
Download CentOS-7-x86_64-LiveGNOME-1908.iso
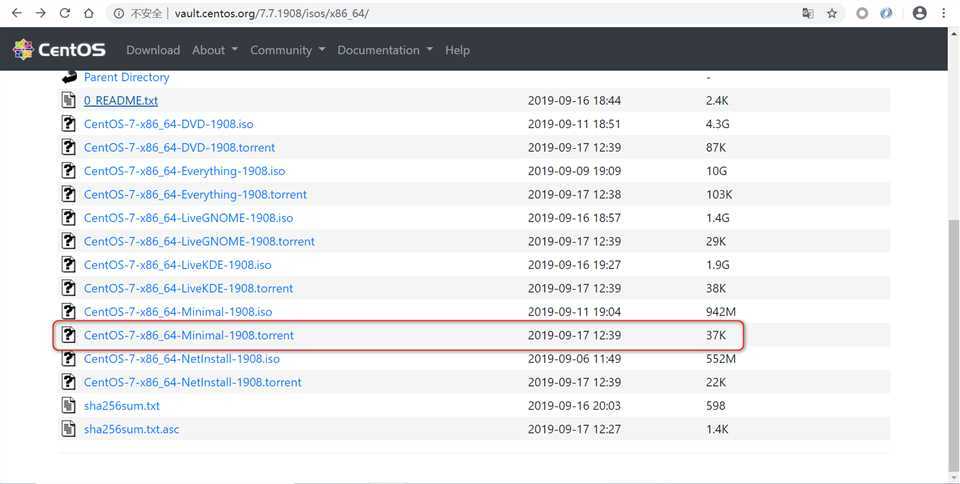point(189,218)
